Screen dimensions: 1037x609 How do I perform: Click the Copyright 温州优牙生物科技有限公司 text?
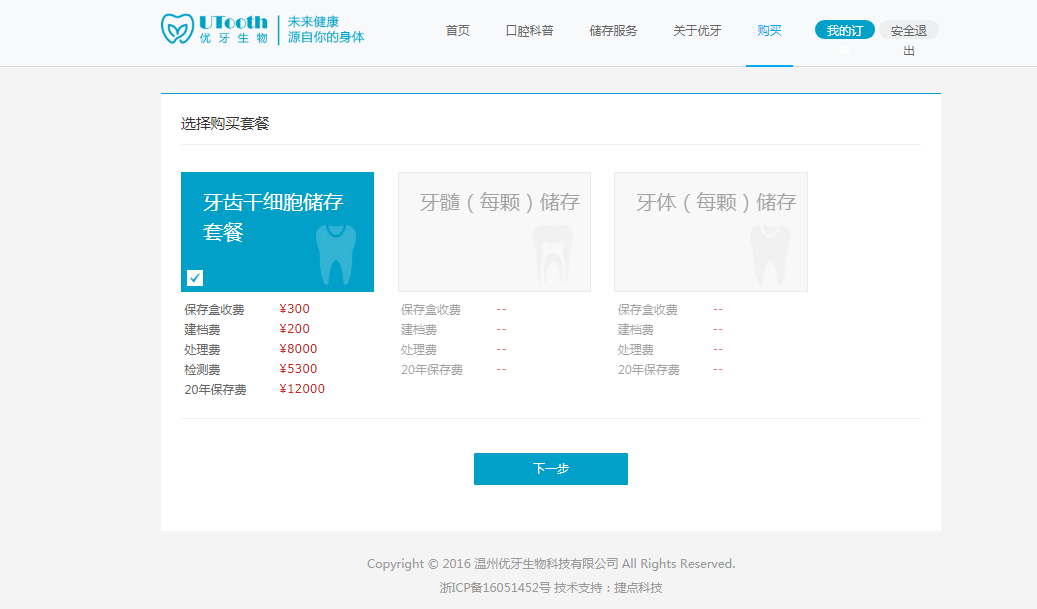(x=551, y=564)
